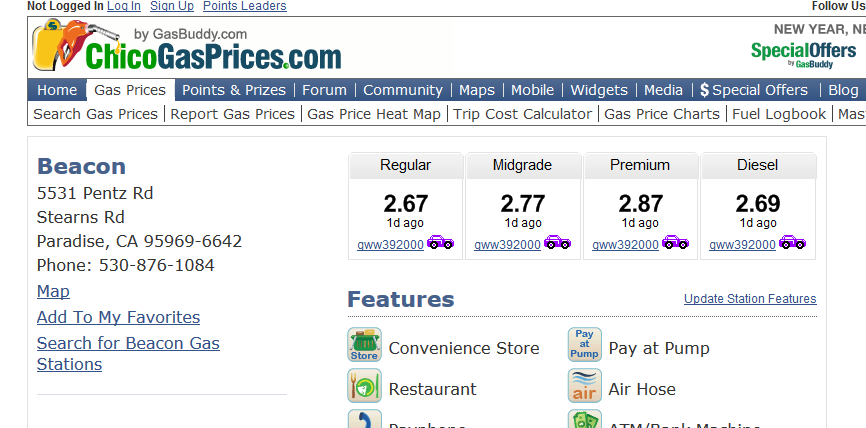Open the Blog menu item
The image size is (866, 428).
tap(843, 90)
